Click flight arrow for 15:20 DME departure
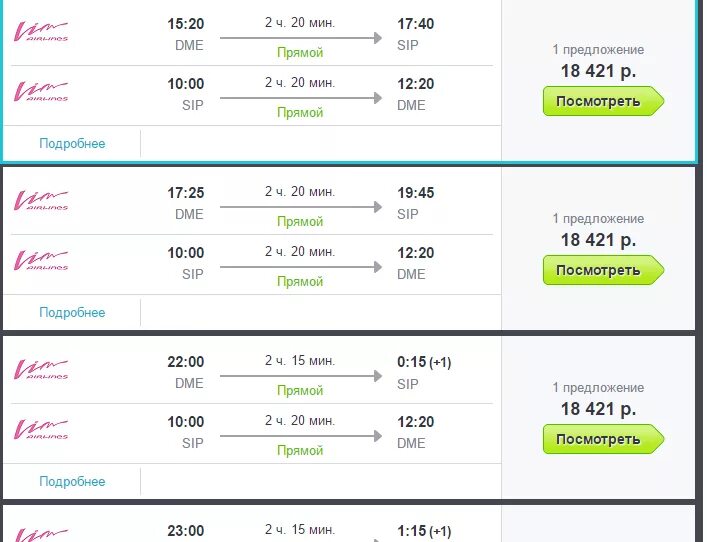This screenshot has height=542, width=707. pyautogui.click(x=301, y=38)
